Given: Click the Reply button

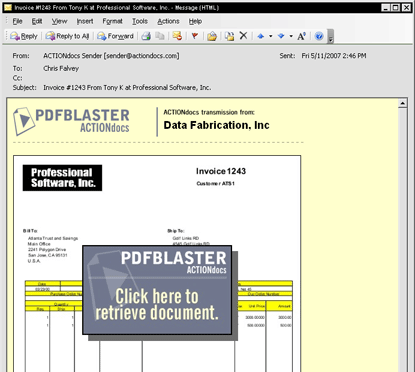Looking at the screenshot, I should pyautogui.click(x=24, y=36).
